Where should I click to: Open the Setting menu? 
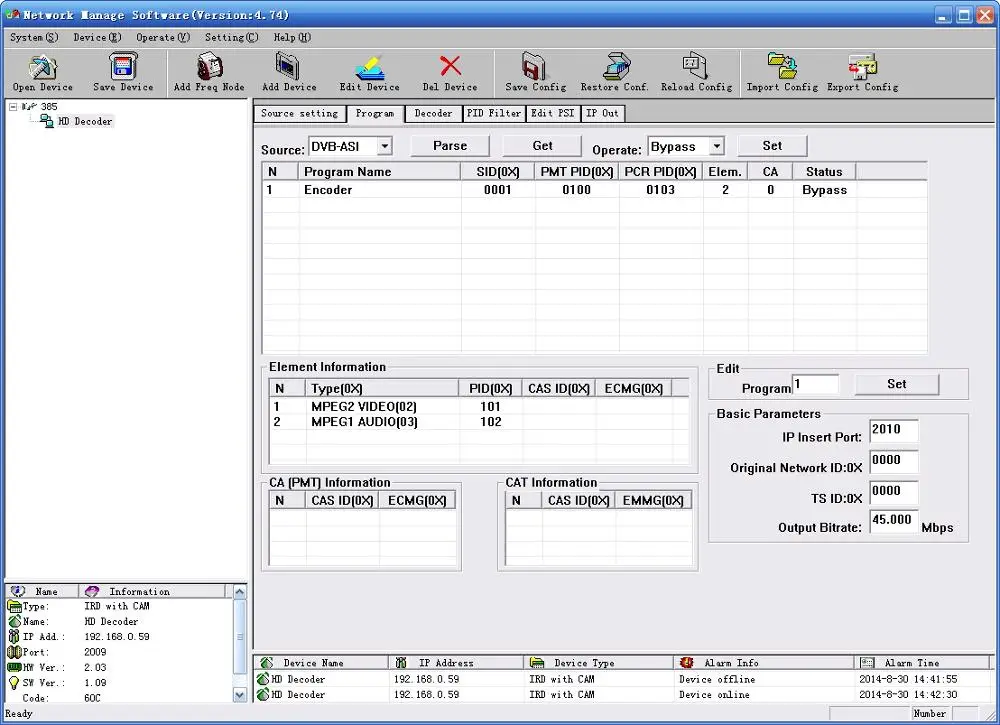pos(231,38)
